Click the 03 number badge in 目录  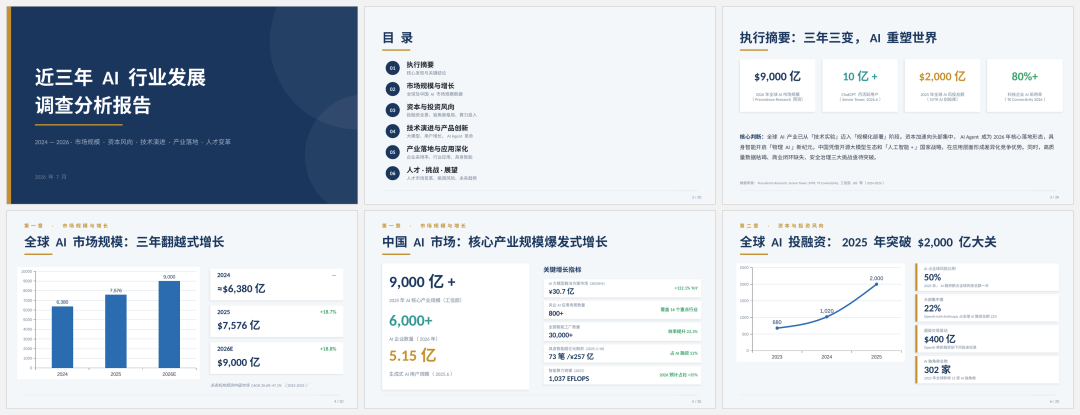393,109
